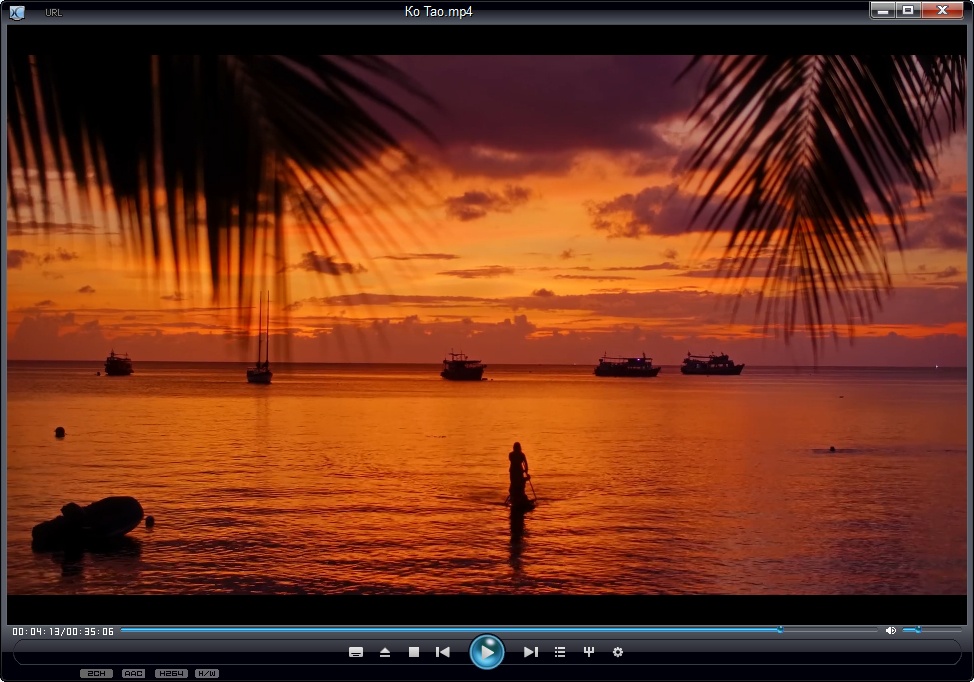Show the playlist panel
Viewport: 974px width, 682px height.
pyautogui.click(x=560, y=652)
